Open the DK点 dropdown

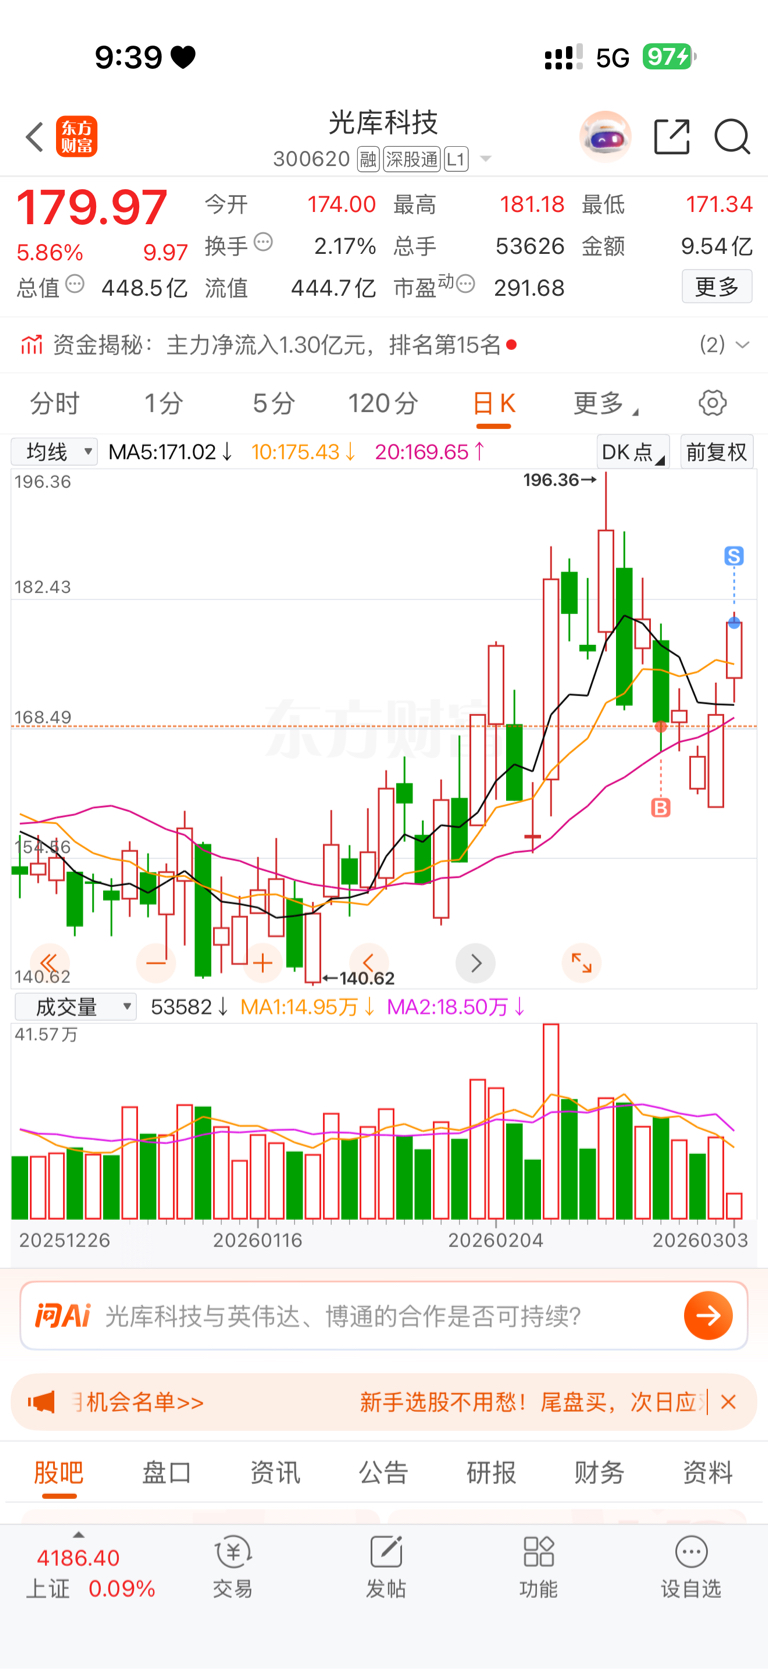click(633, 452)
